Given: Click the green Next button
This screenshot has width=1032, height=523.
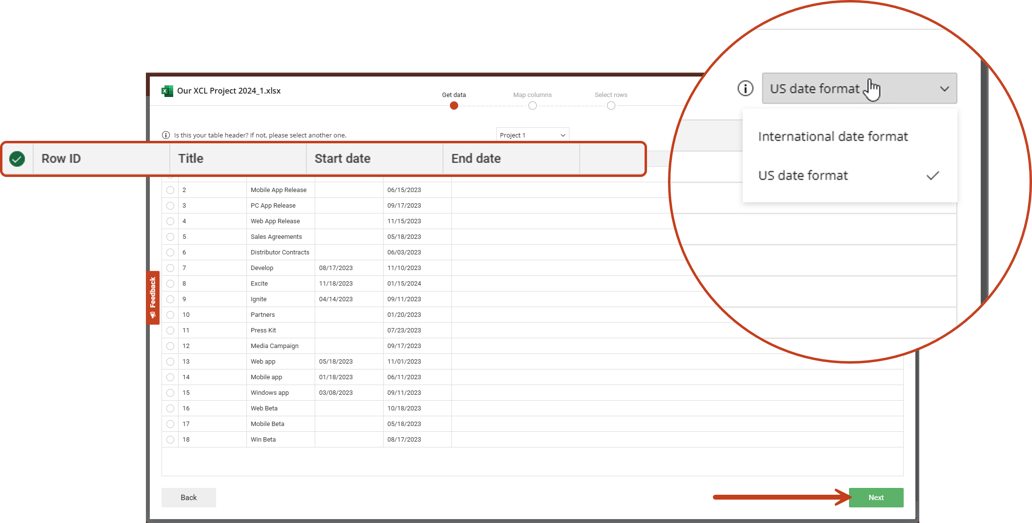Looking at the screenshot, I should point(876,497).
